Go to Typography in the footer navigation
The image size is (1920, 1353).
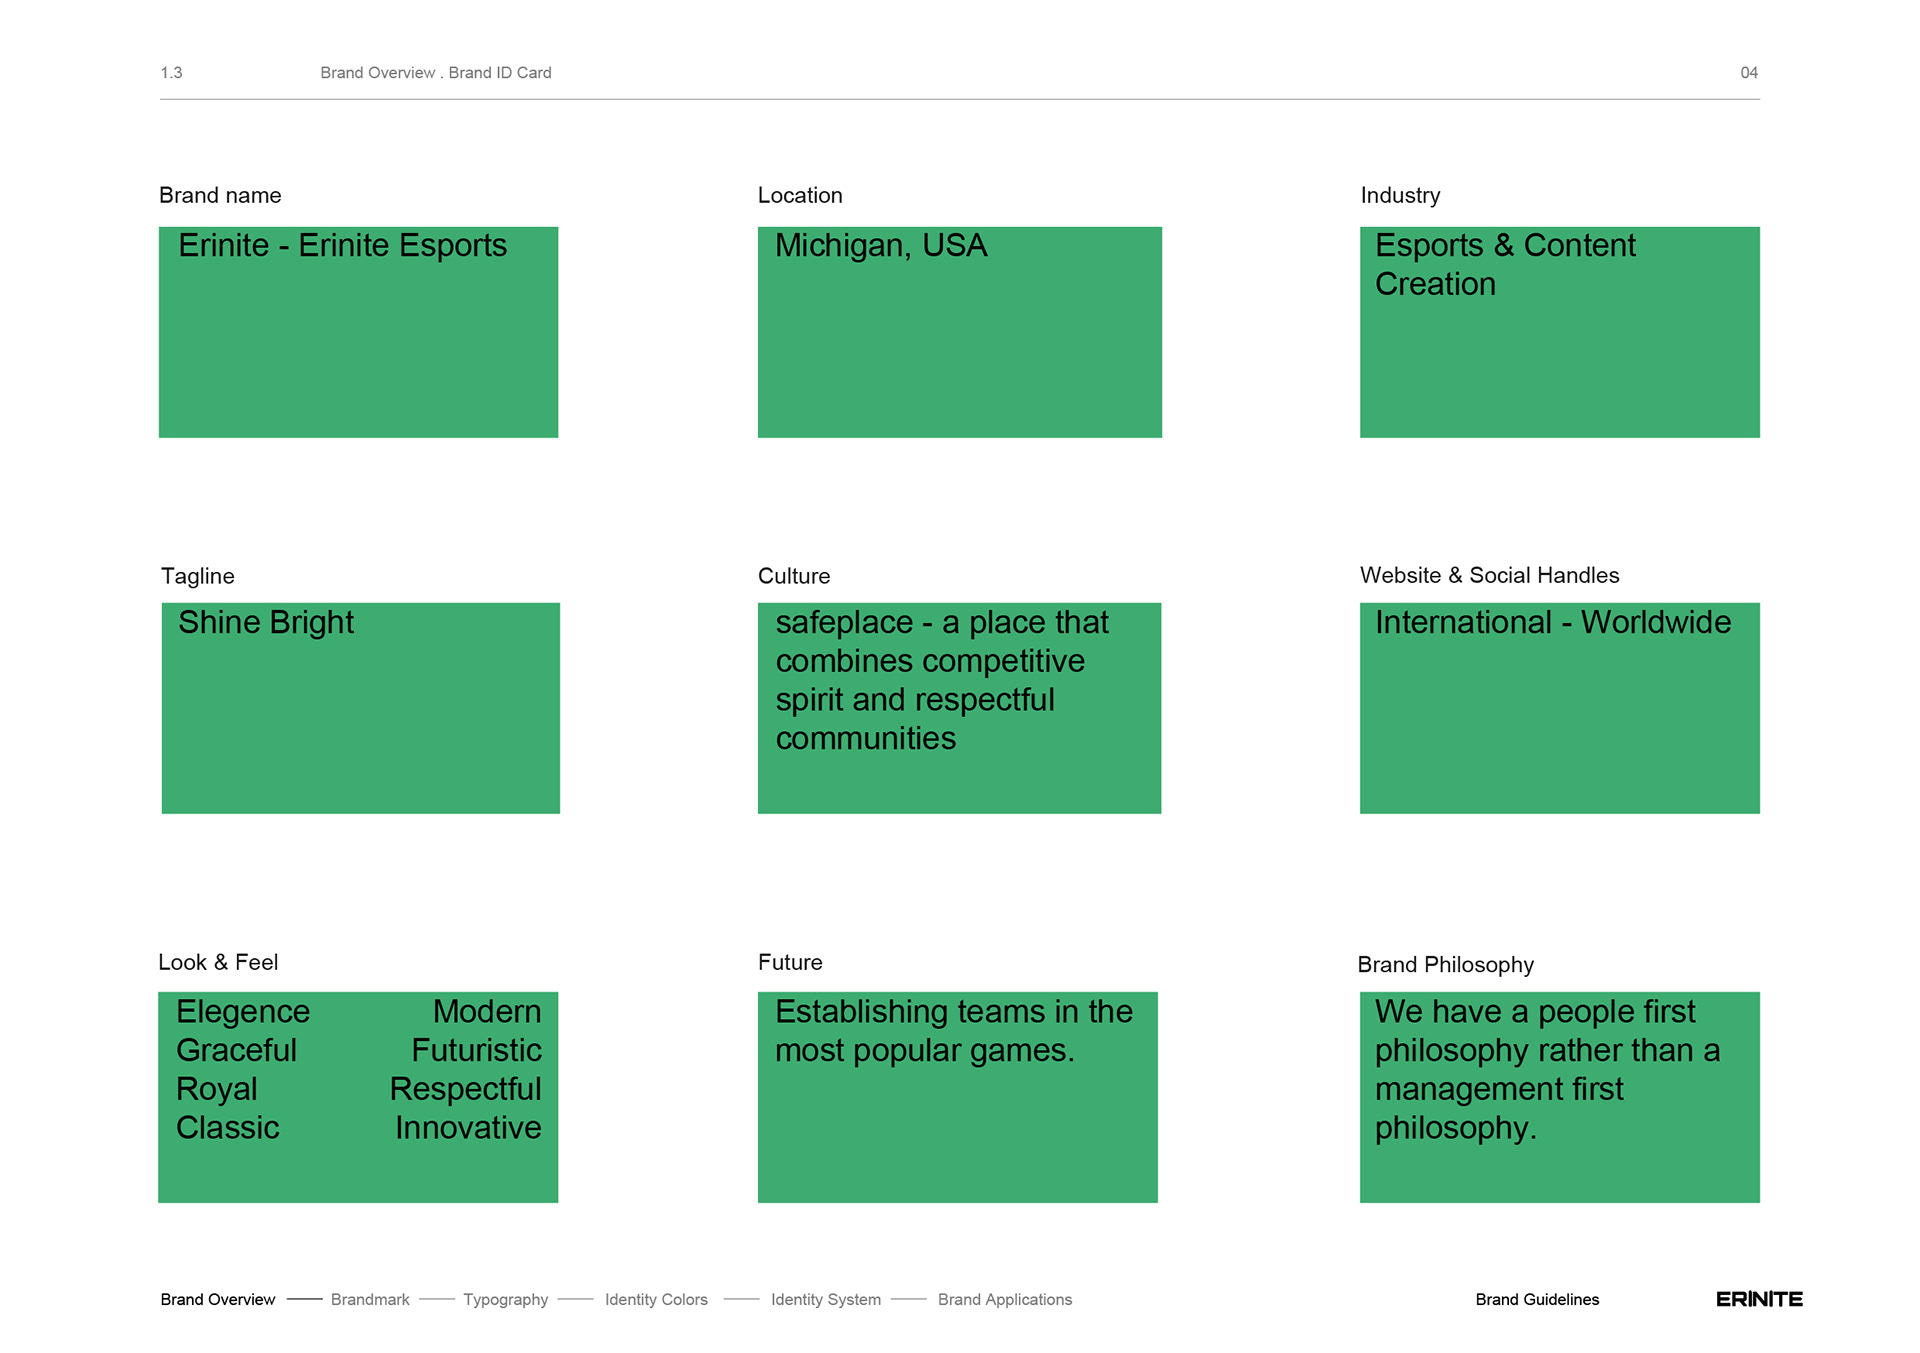point(505,1299)
